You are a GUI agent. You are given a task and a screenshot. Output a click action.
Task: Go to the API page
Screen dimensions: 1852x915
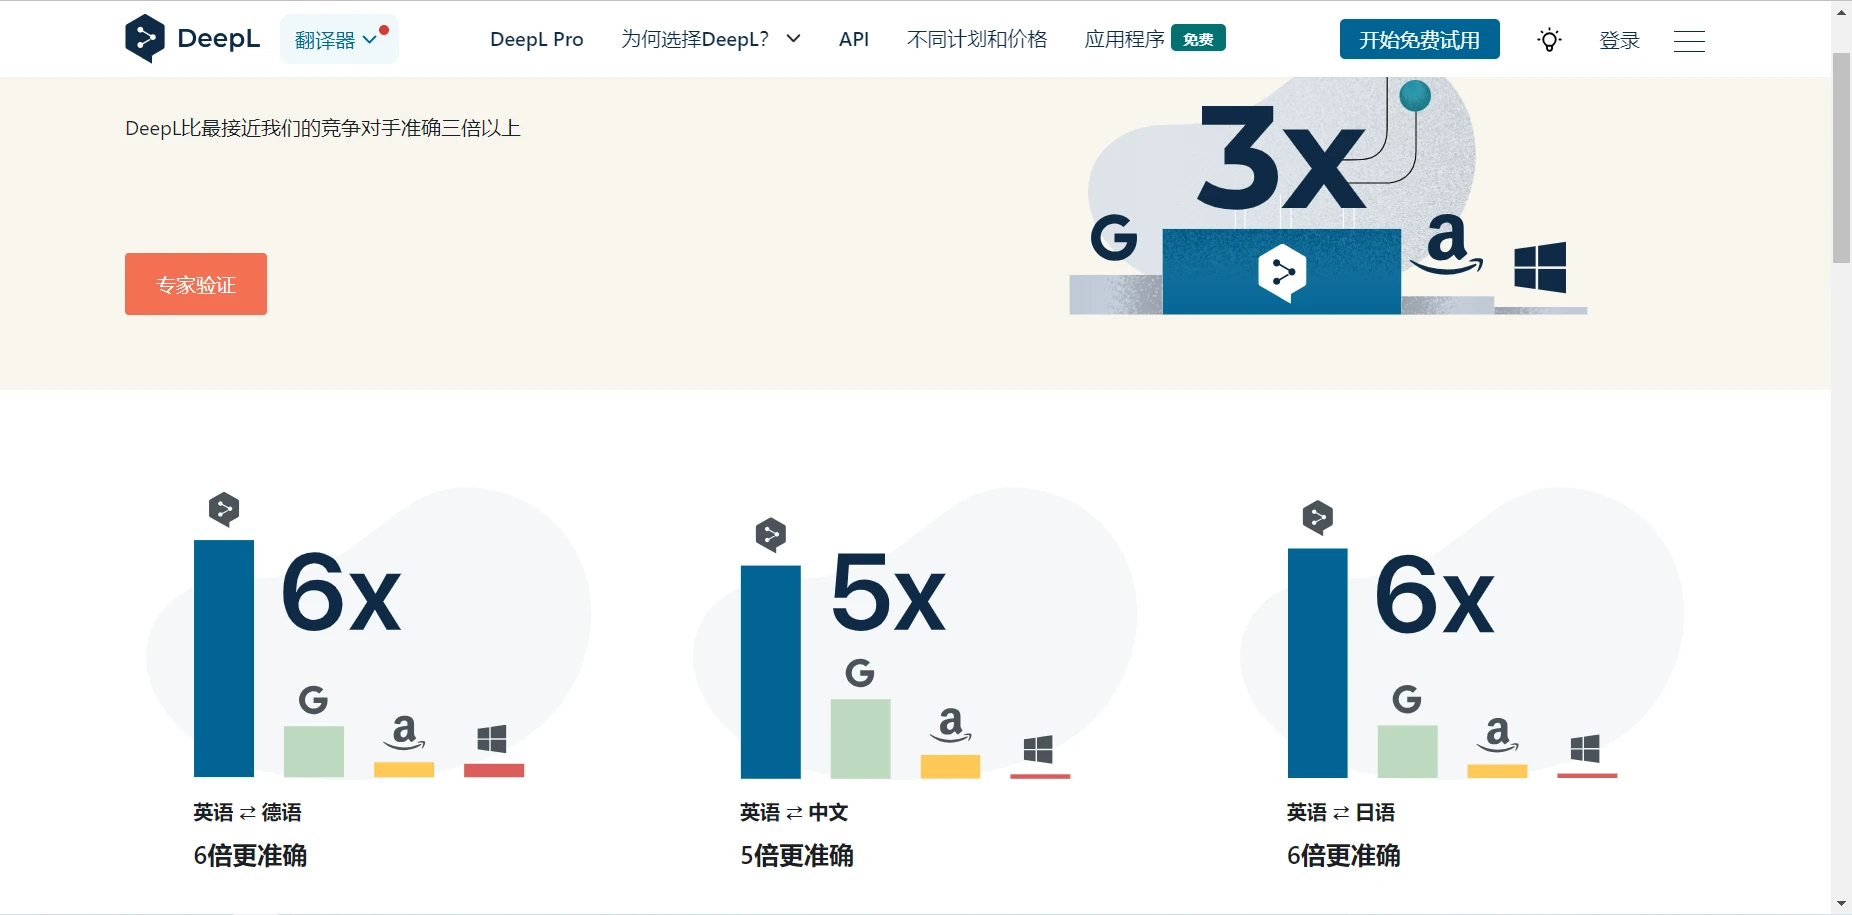853,39
